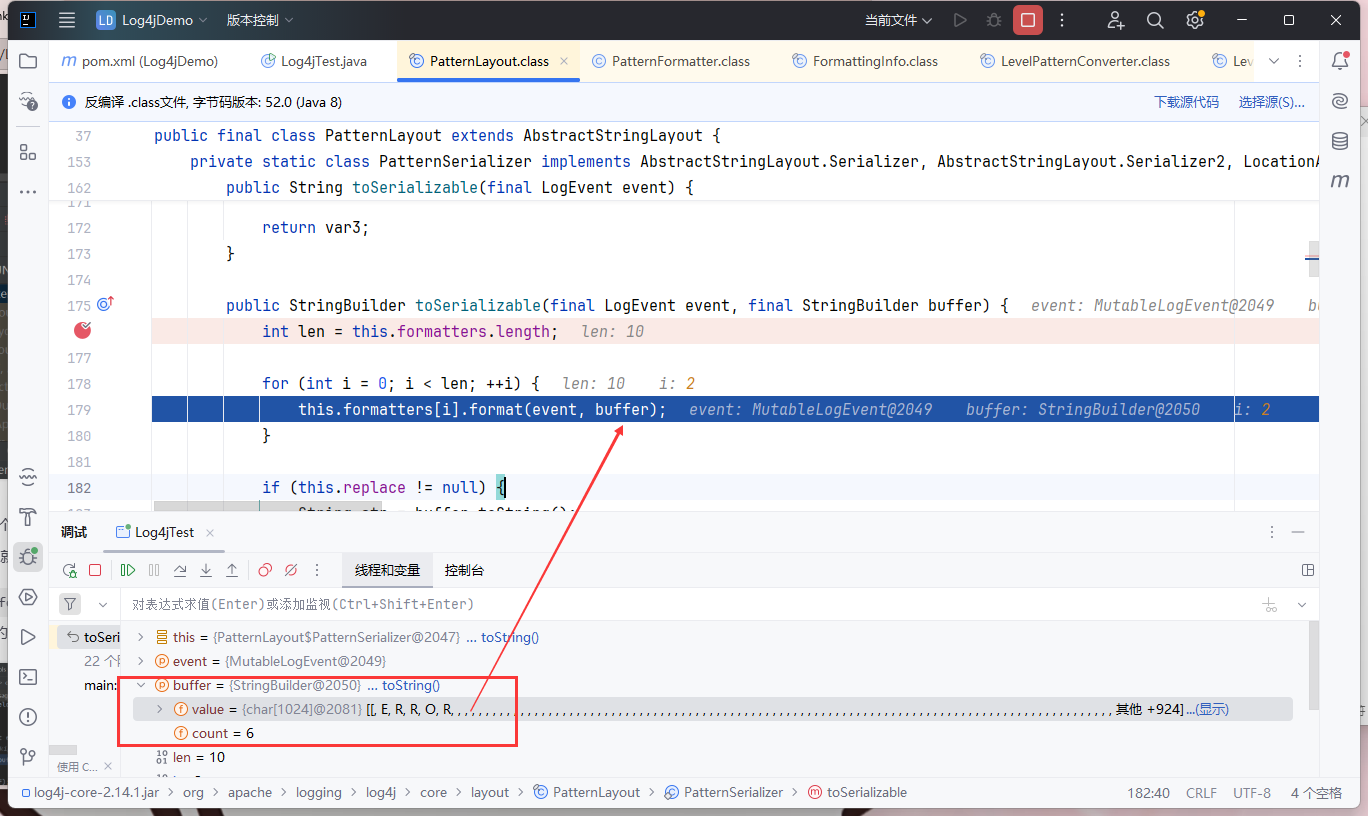
Task: Click the 下载源代码 download sources link
Action: tap(1186, 102)
